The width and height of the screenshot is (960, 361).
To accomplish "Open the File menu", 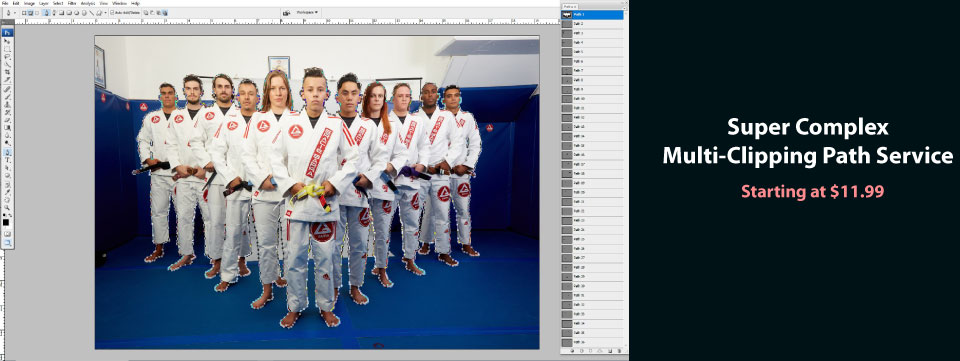I will point(6,3).
